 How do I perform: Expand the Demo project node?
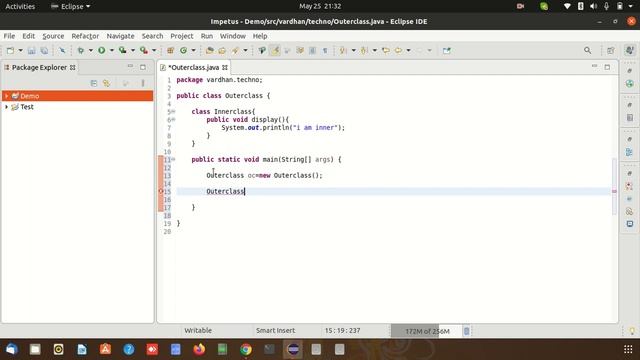(x=6, y=96)
